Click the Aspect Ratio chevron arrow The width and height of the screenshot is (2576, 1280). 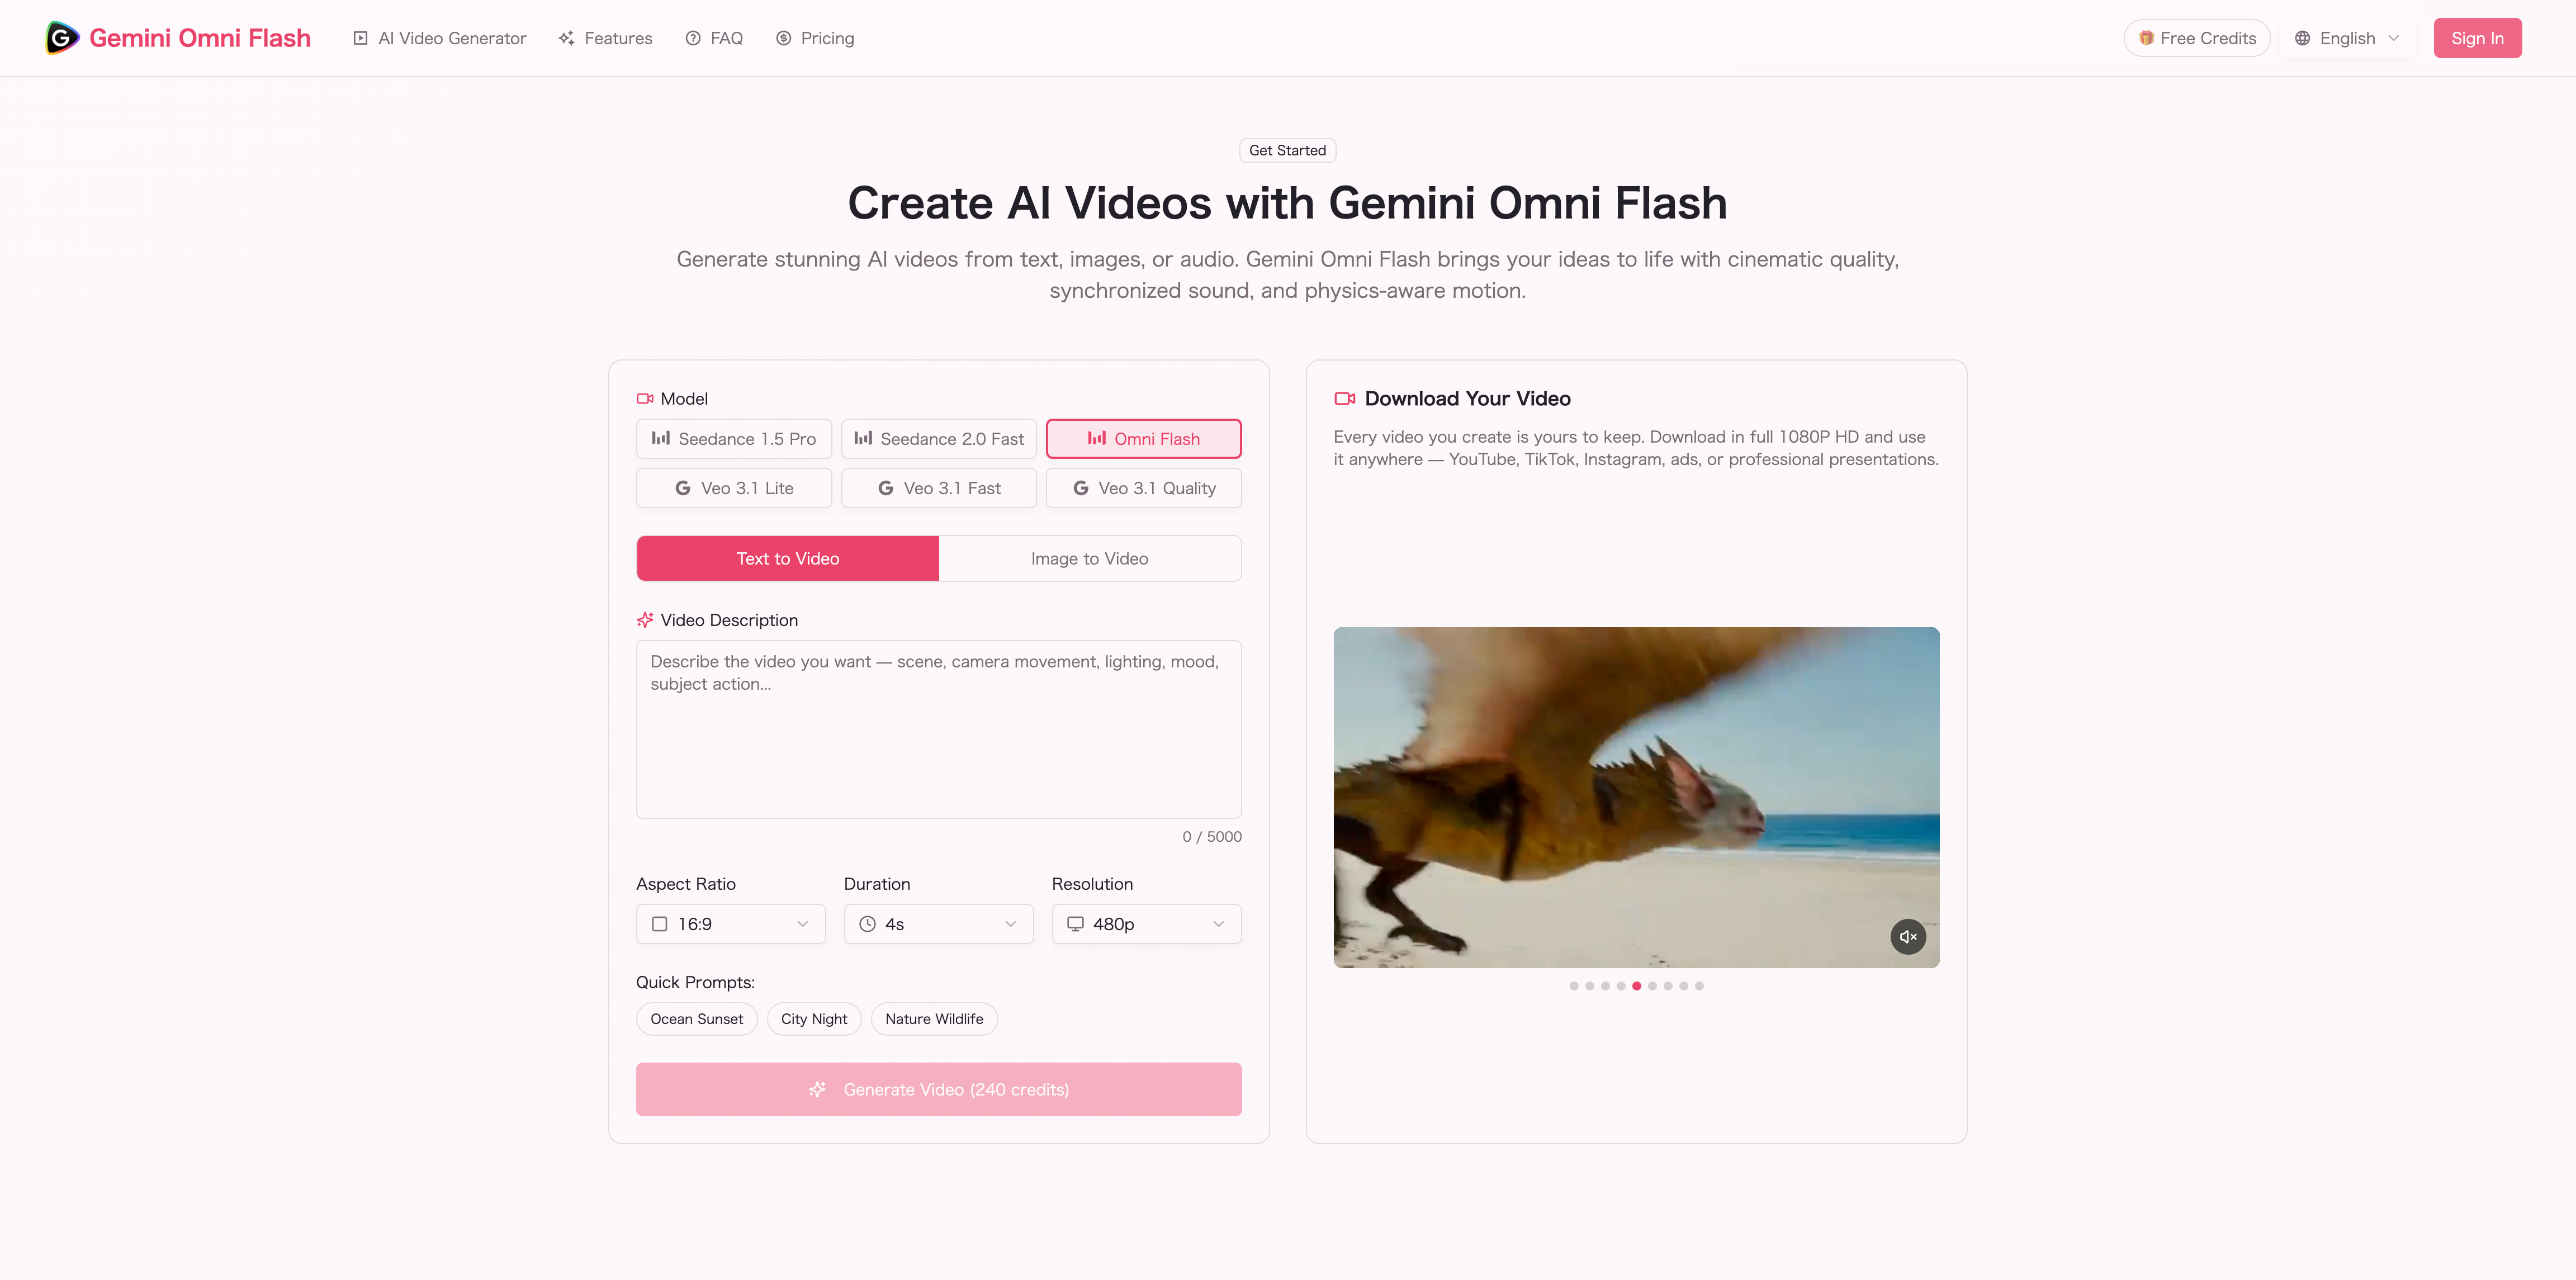click(x=802, y=924)
